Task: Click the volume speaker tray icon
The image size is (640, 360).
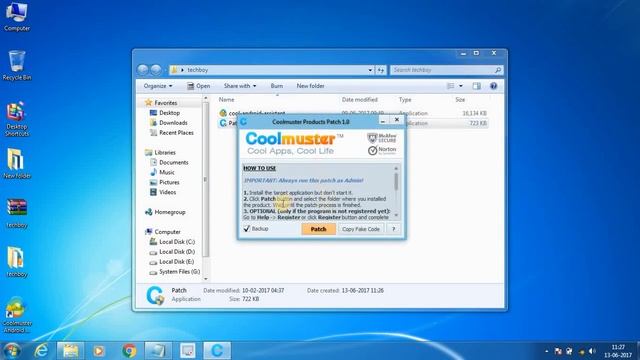Action: click(592, 351)
